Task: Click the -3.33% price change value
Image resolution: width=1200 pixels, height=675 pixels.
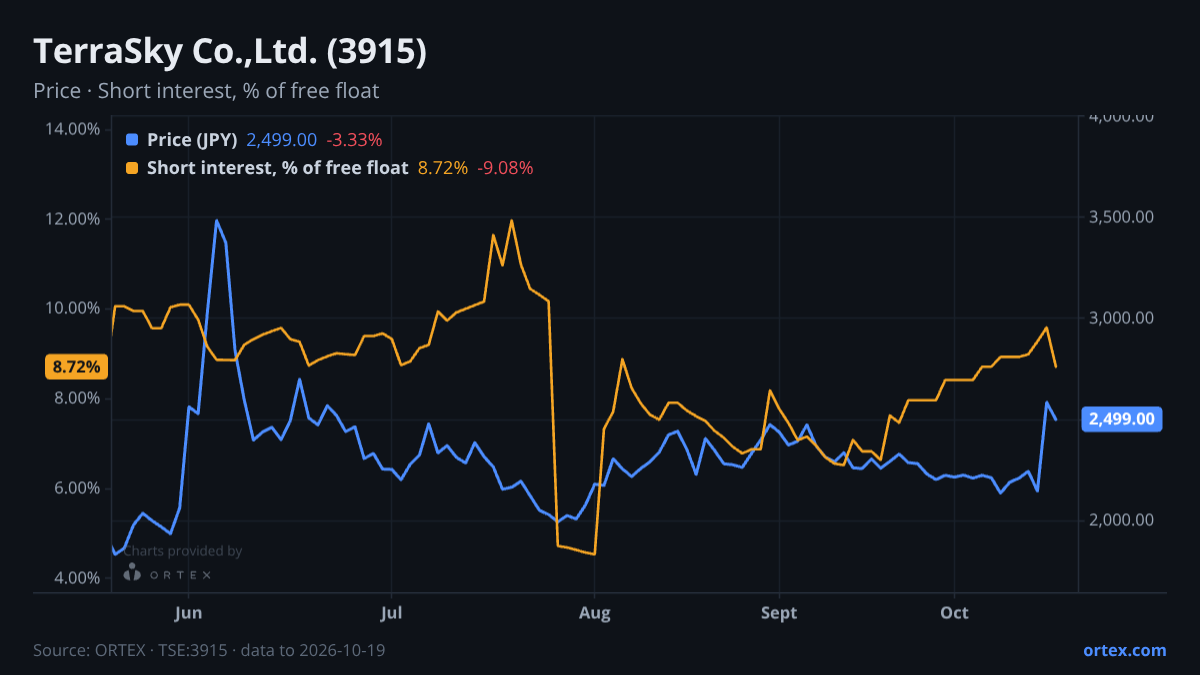Action: (x=354, y=140)
